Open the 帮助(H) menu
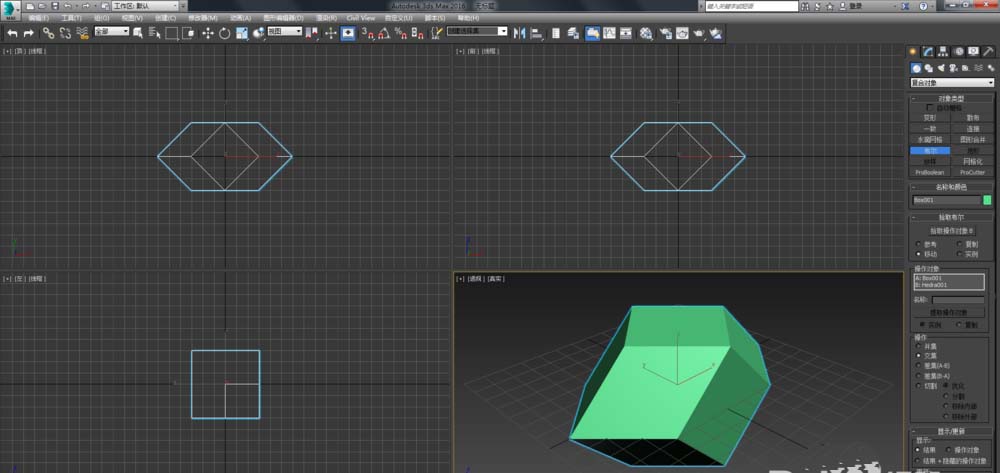 pos(467,18)
